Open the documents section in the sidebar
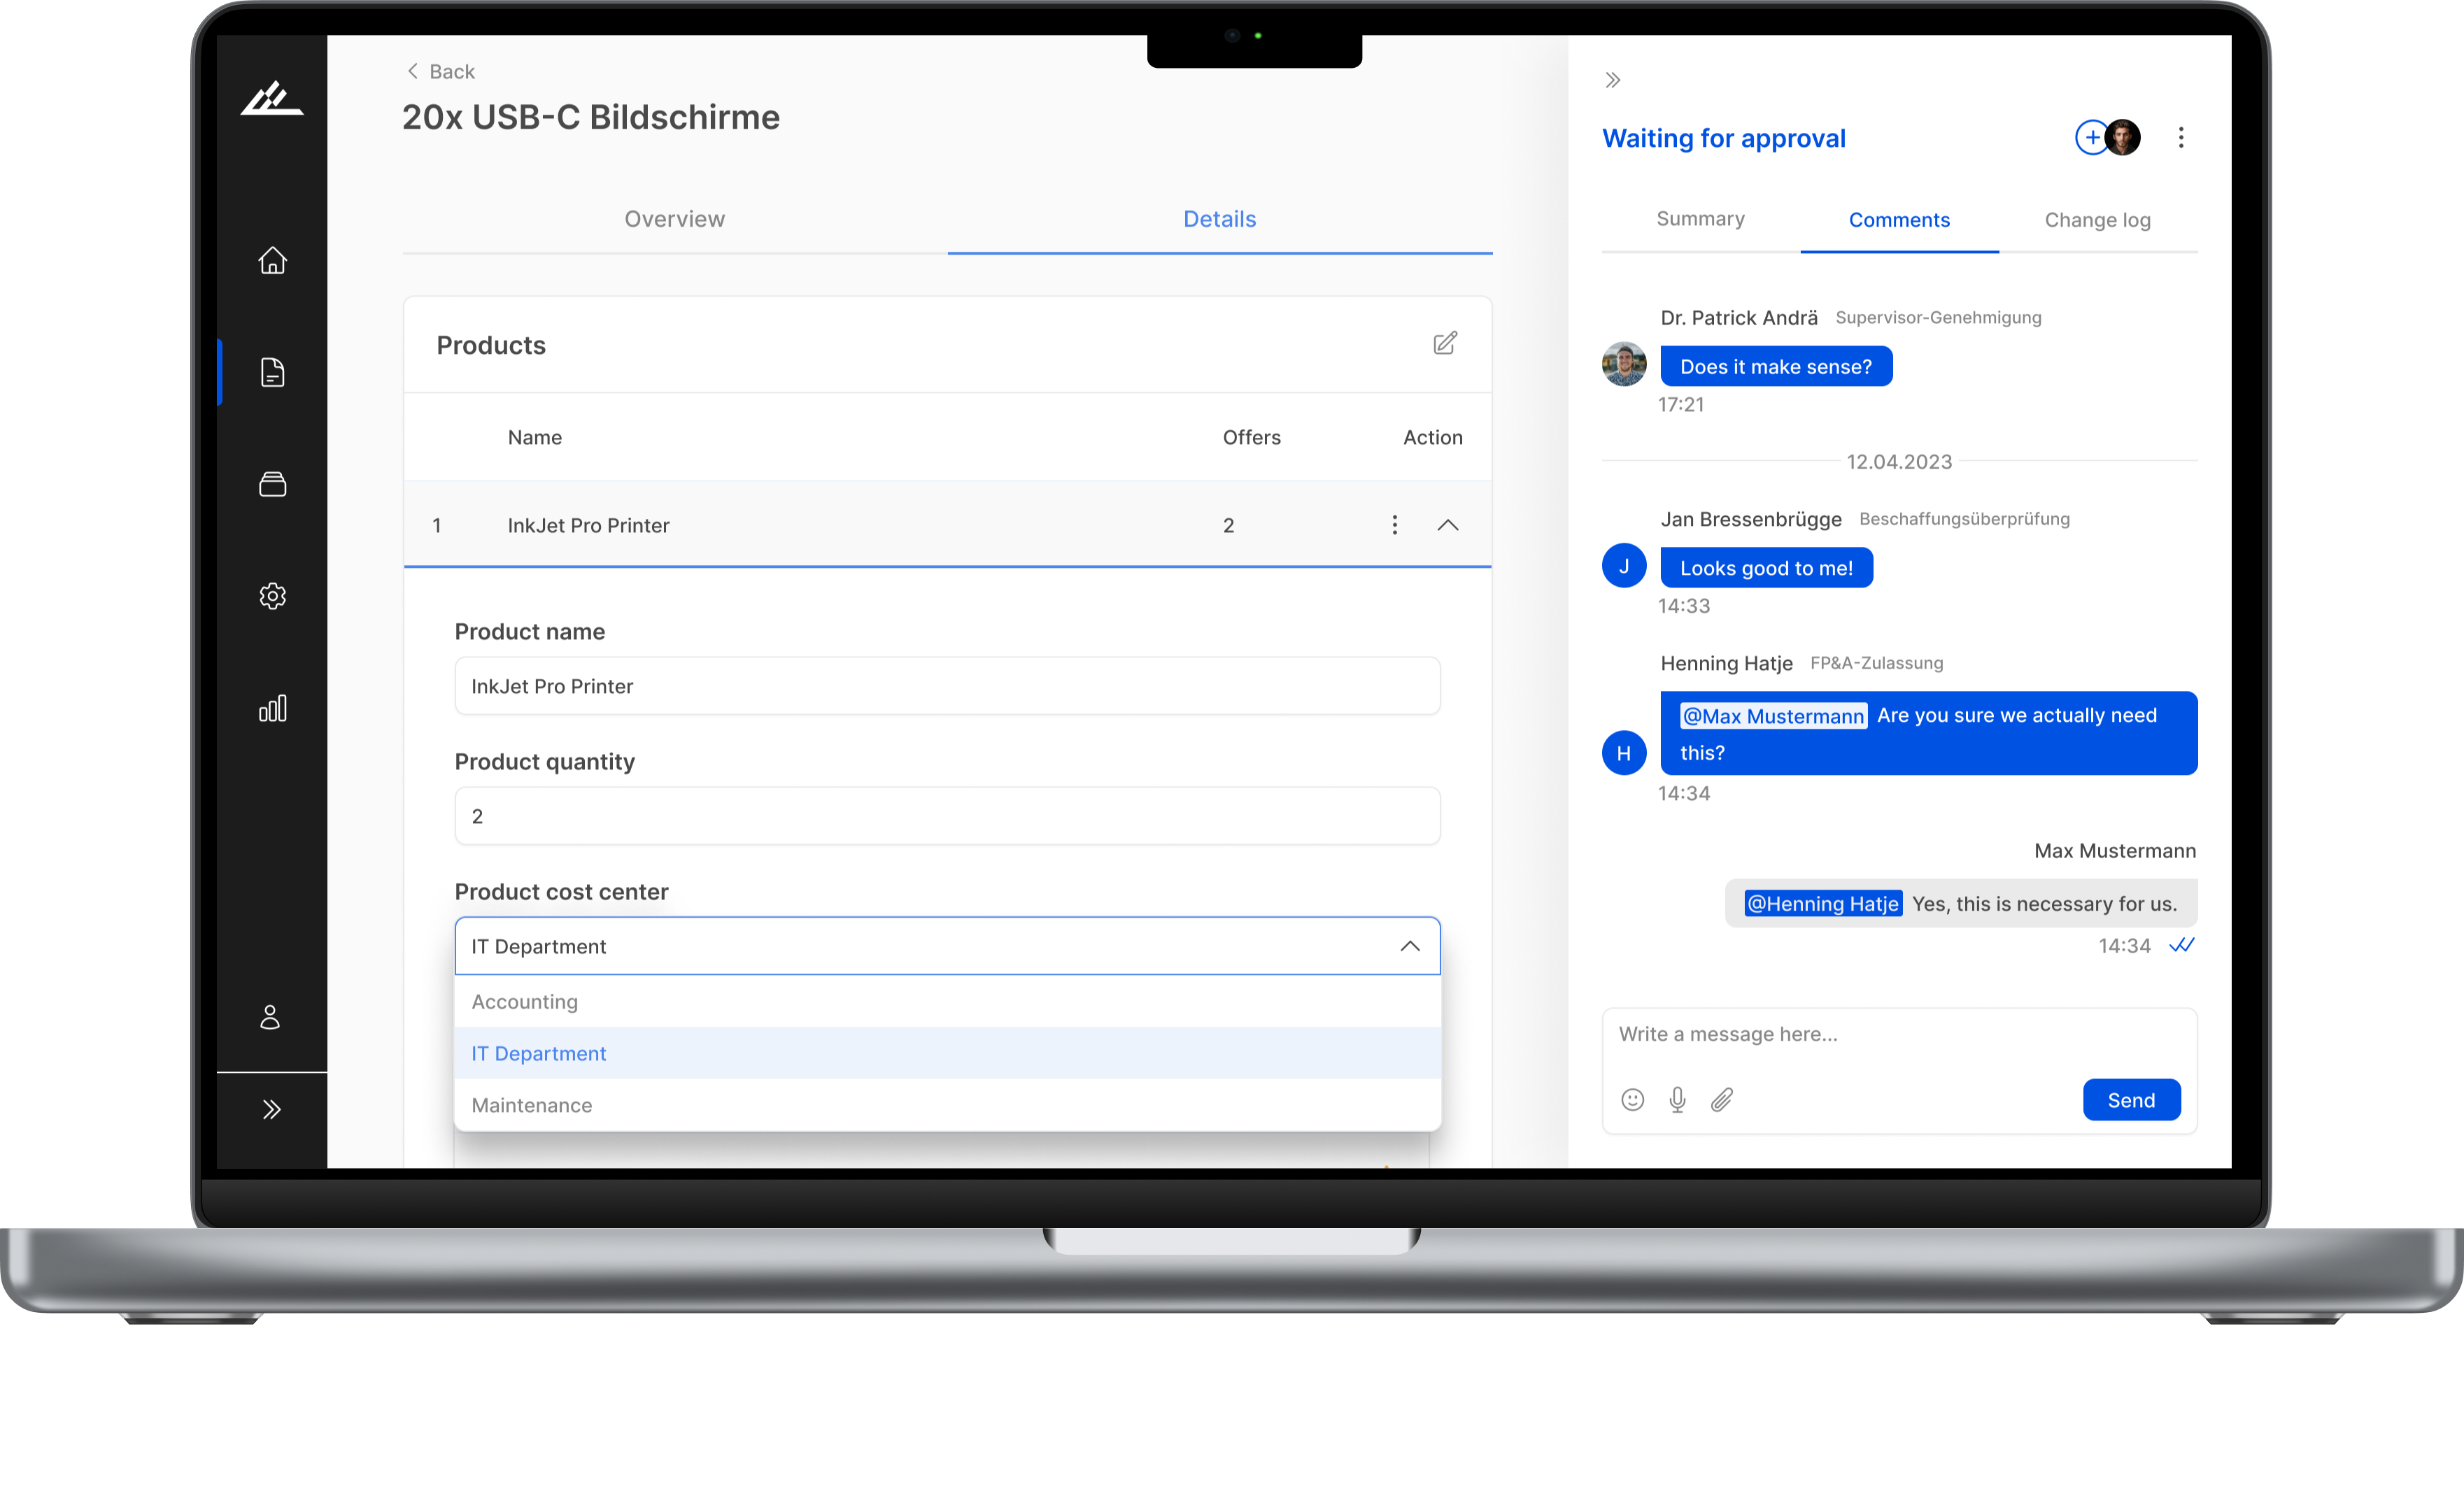 [272, 373]
